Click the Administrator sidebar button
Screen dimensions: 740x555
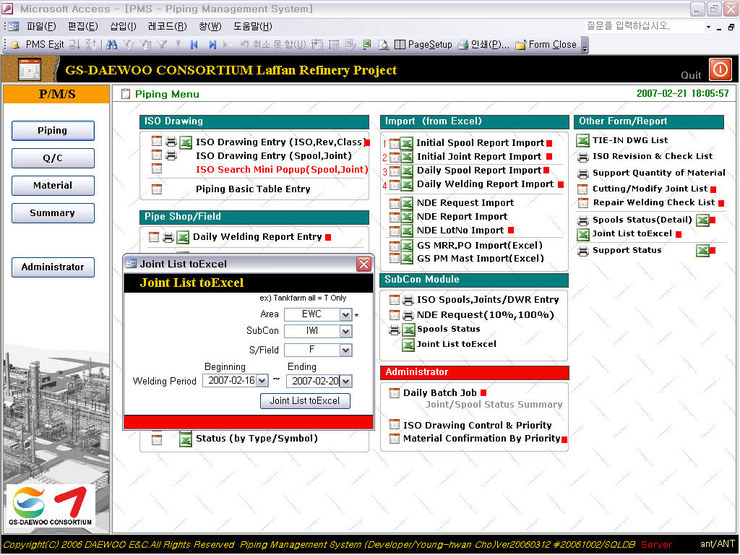(x=53, y=267)
